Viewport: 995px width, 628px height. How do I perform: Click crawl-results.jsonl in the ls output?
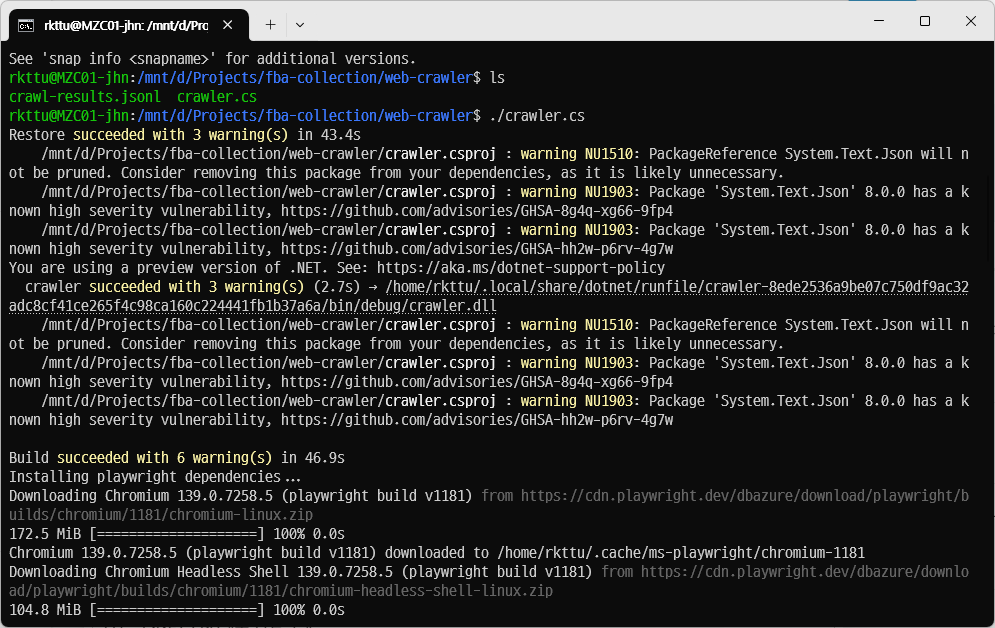(84, 97)
